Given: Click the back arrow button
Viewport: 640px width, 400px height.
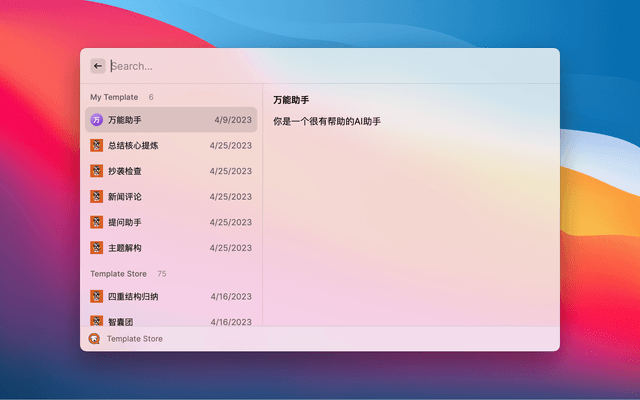Looking at the screenshot, I should [98, 66].
